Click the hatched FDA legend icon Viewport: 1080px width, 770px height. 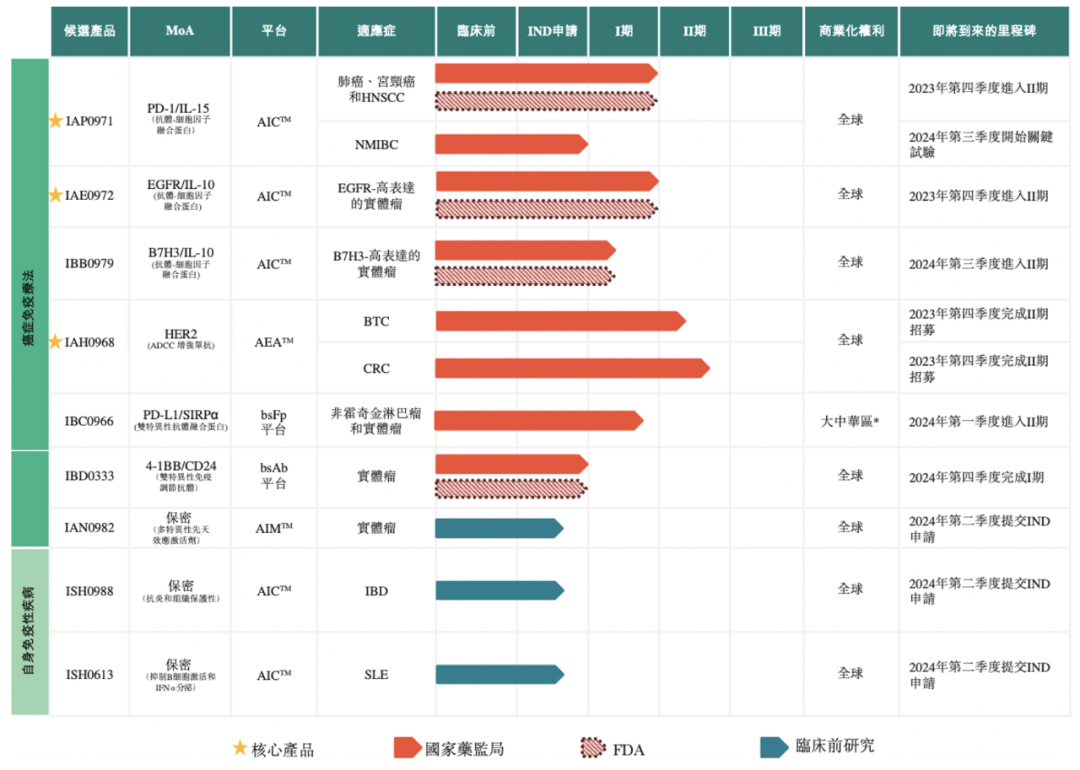[x=593, y=748]
